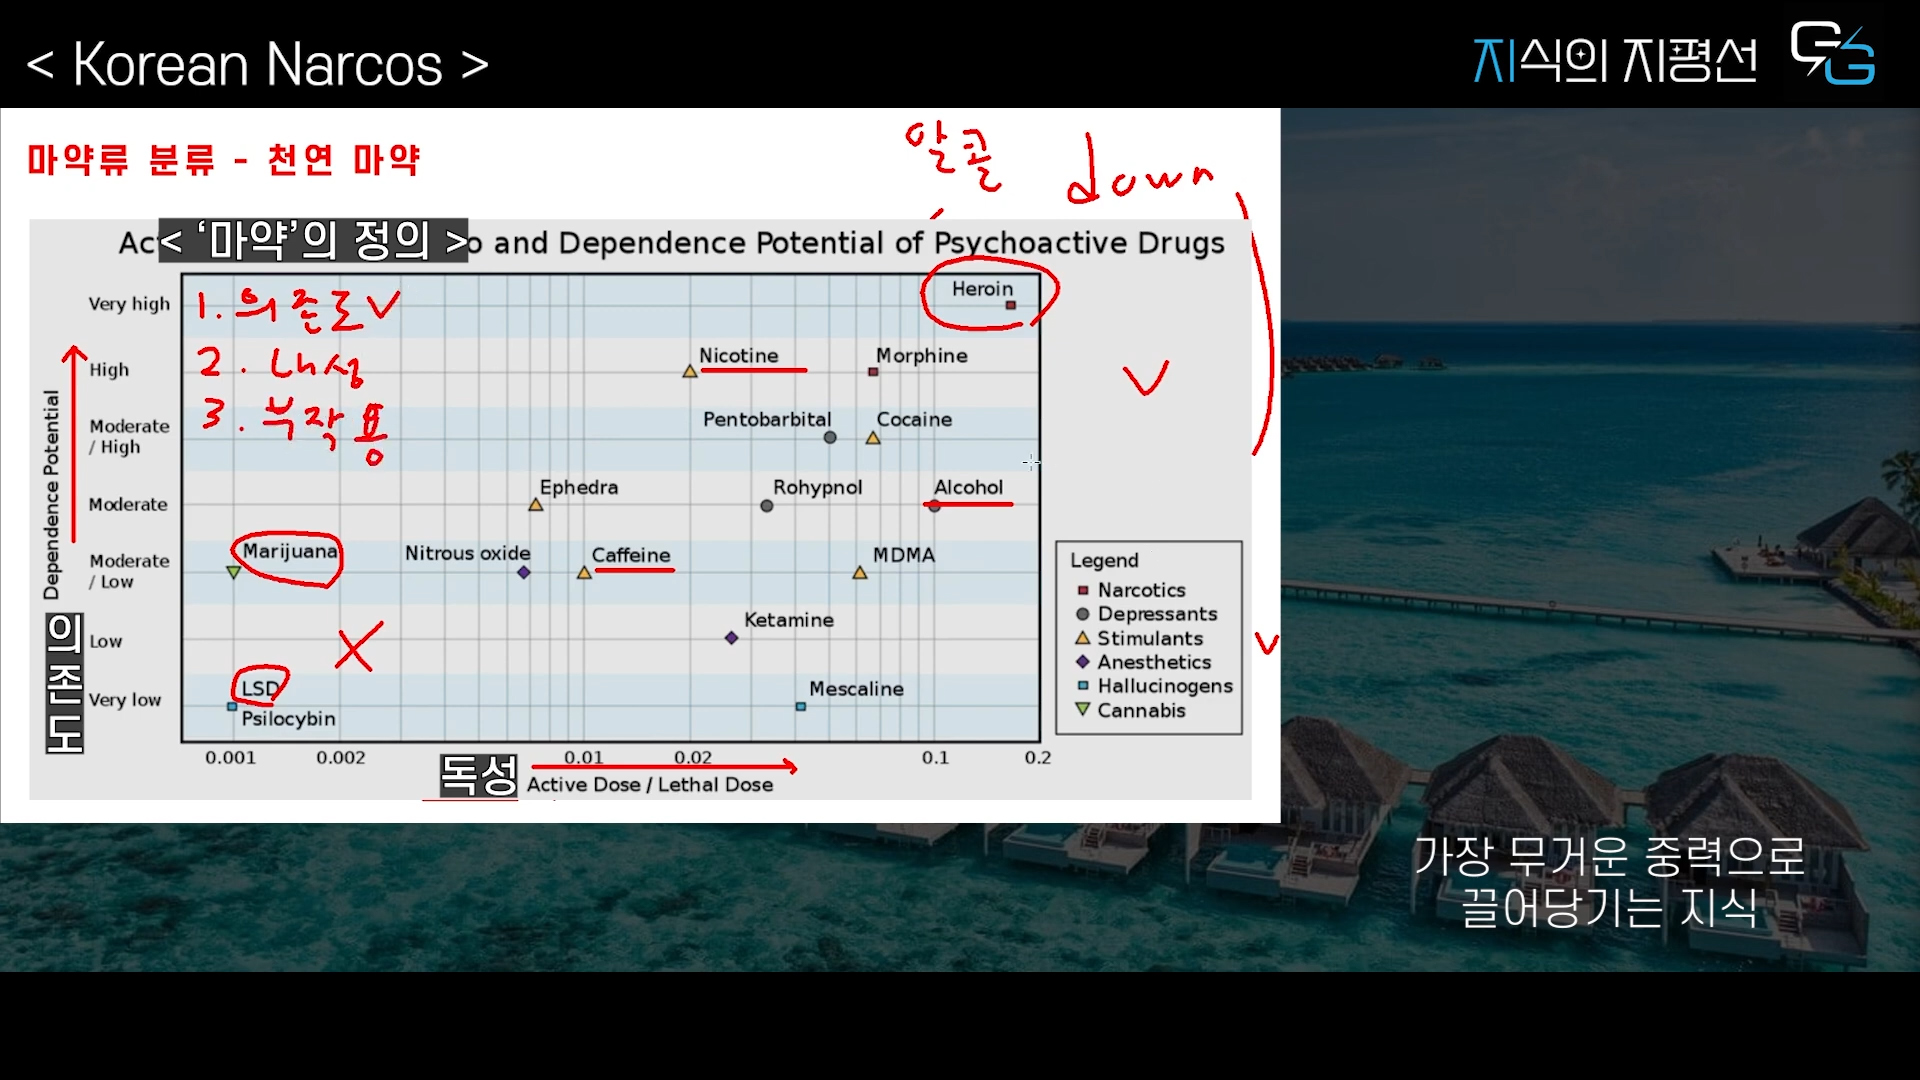Click the Korean Narcos title text
Viewport: 1920px width, 1080px height.
[257, 65]
